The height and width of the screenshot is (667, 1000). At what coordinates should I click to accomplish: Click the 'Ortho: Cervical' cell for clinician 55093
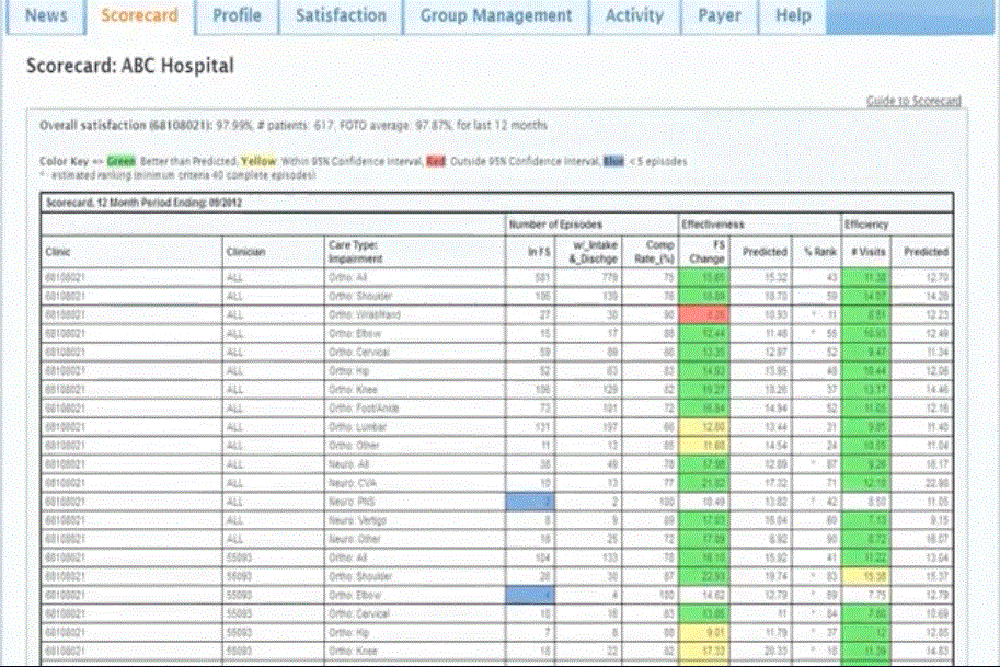(415, 614)
